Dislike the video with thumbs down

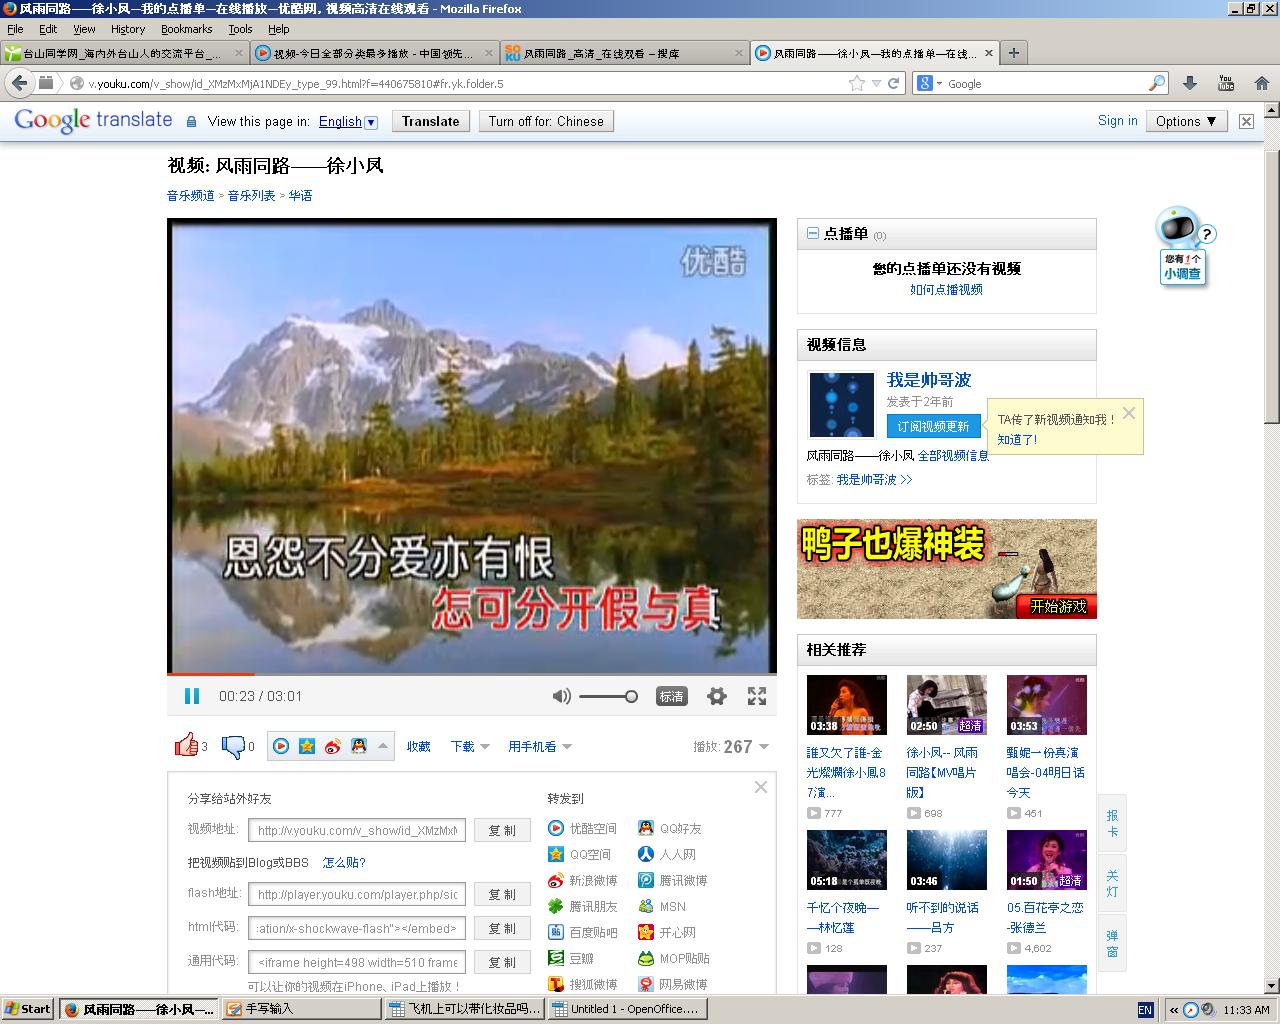(x=232, y=746)
